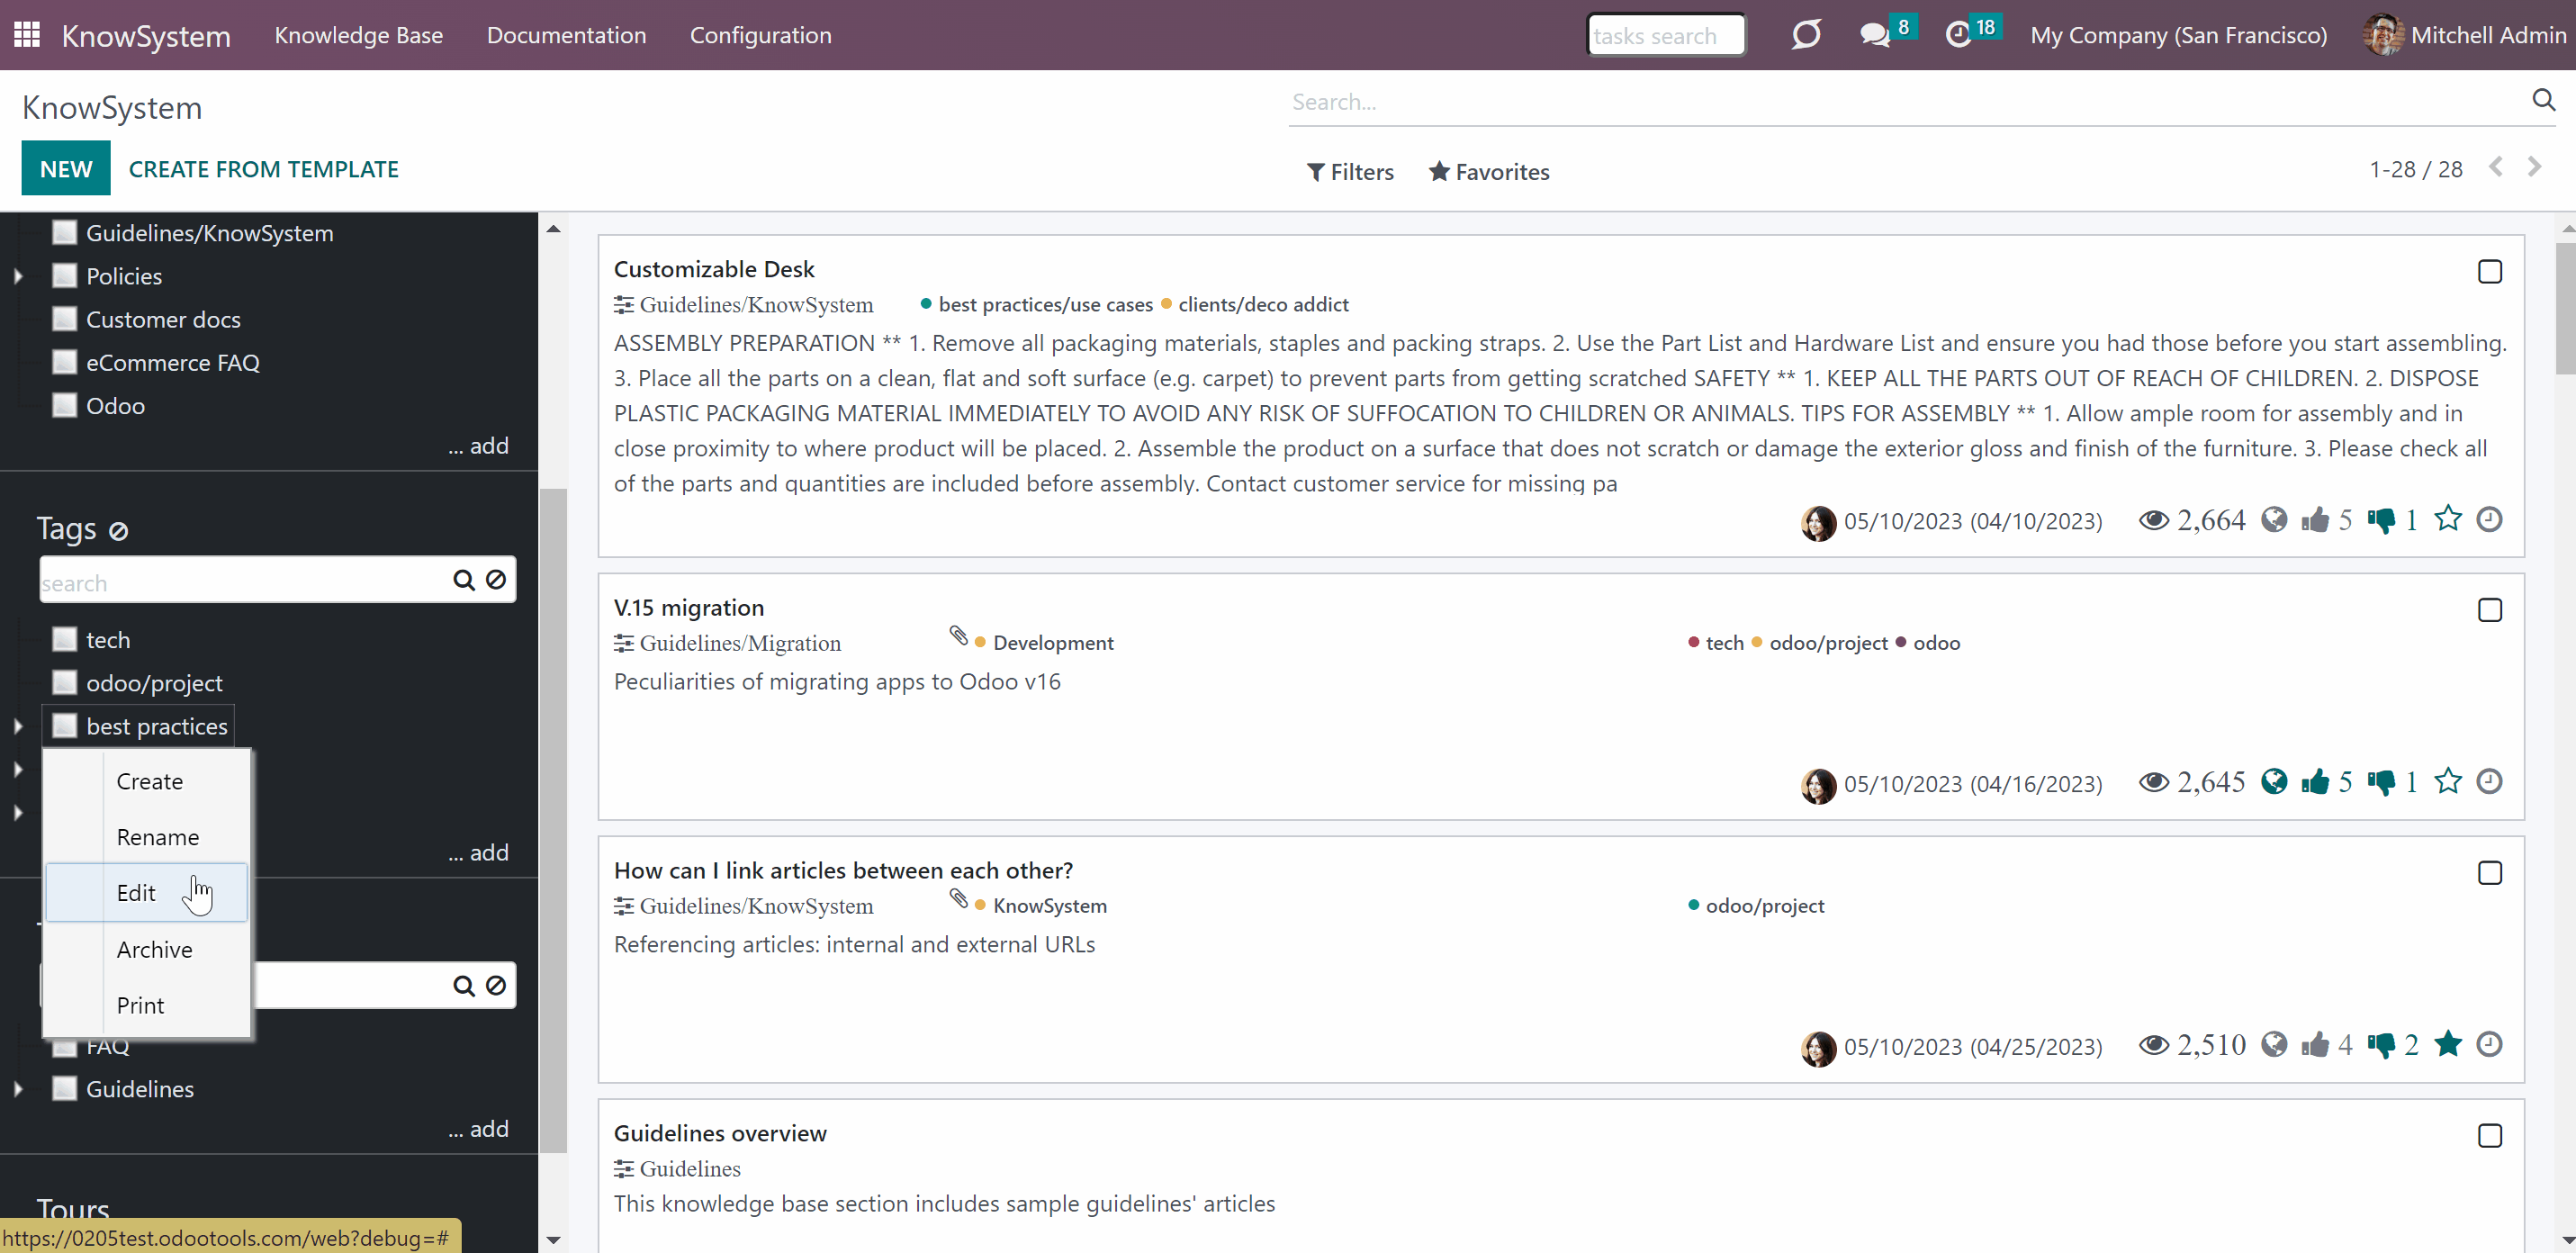Focus the tasks search input
Screen dimensions: 2576x1253
coord(1666,35)
